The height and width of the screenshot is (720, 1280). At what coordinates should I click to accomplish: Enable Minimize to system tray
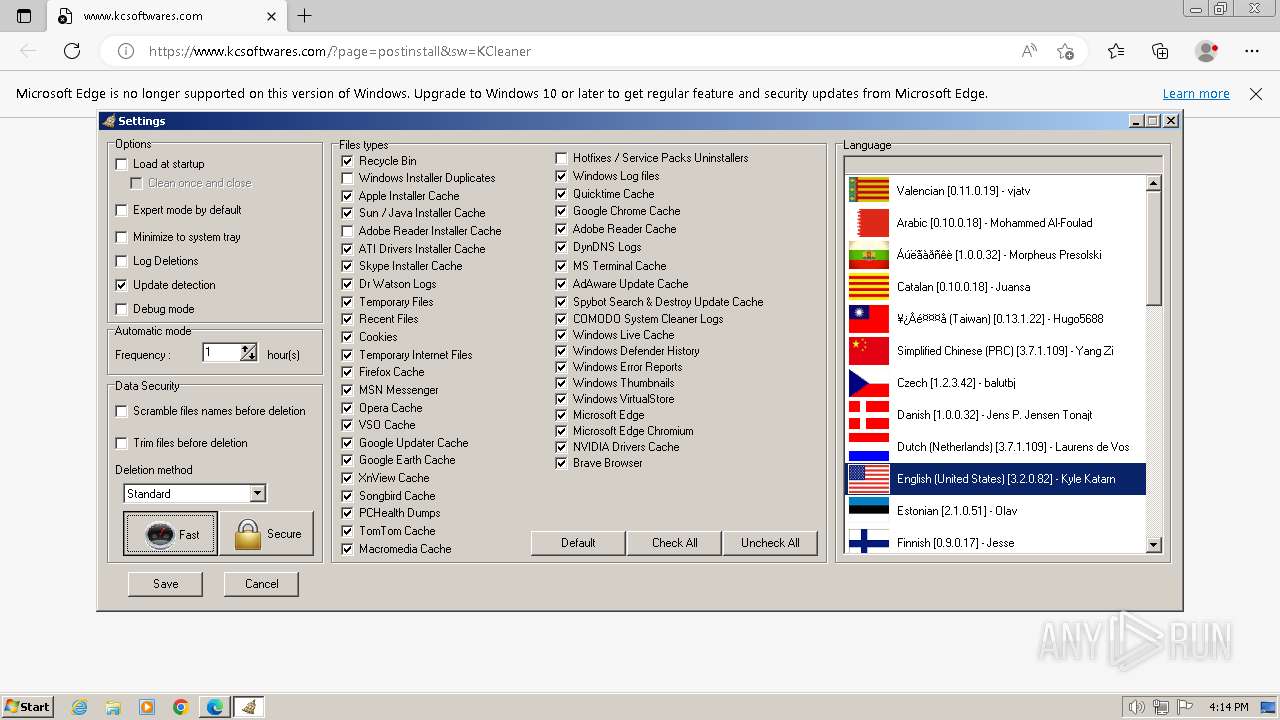[x=122, y=237]
